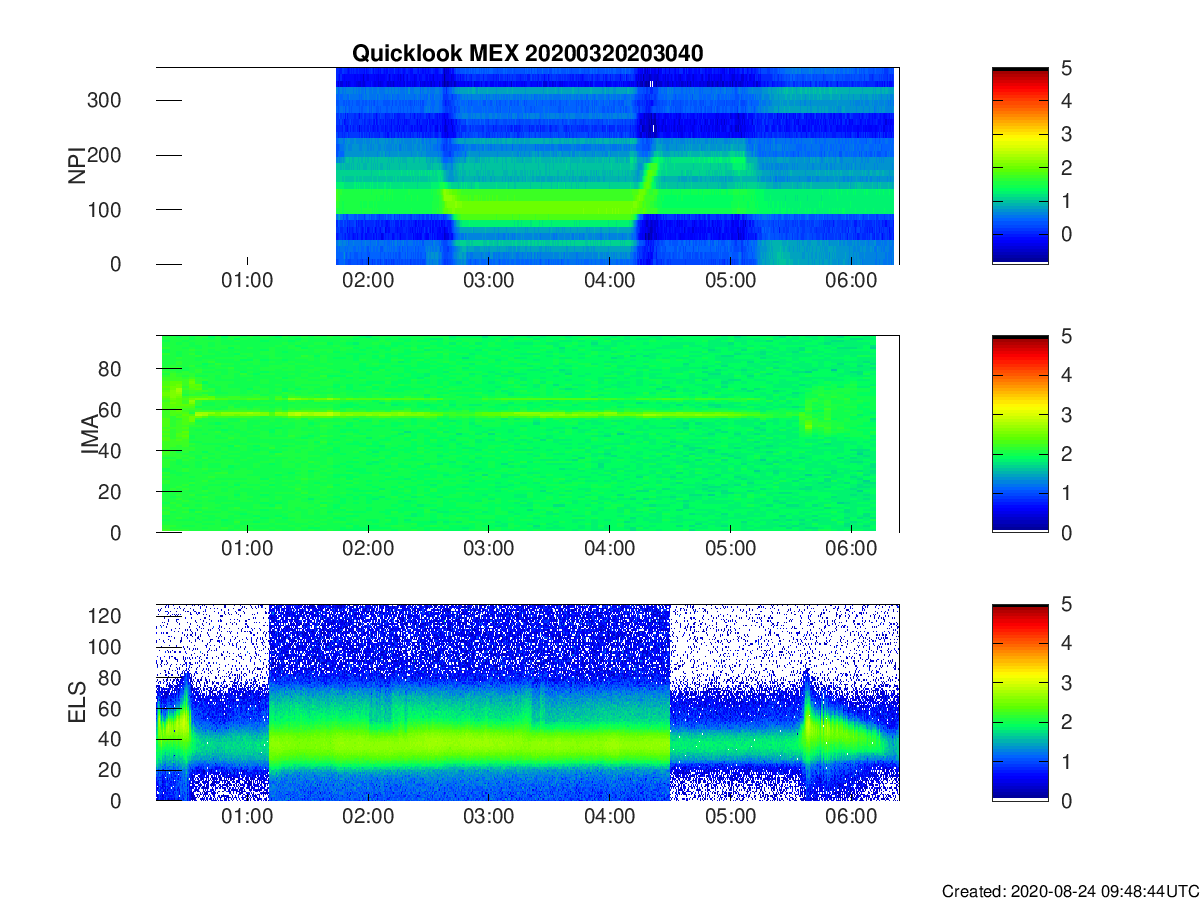Click 01:00 tick label under NPI panel
1200x900 pixels.
pyautogui.click(x=247, y=281)
